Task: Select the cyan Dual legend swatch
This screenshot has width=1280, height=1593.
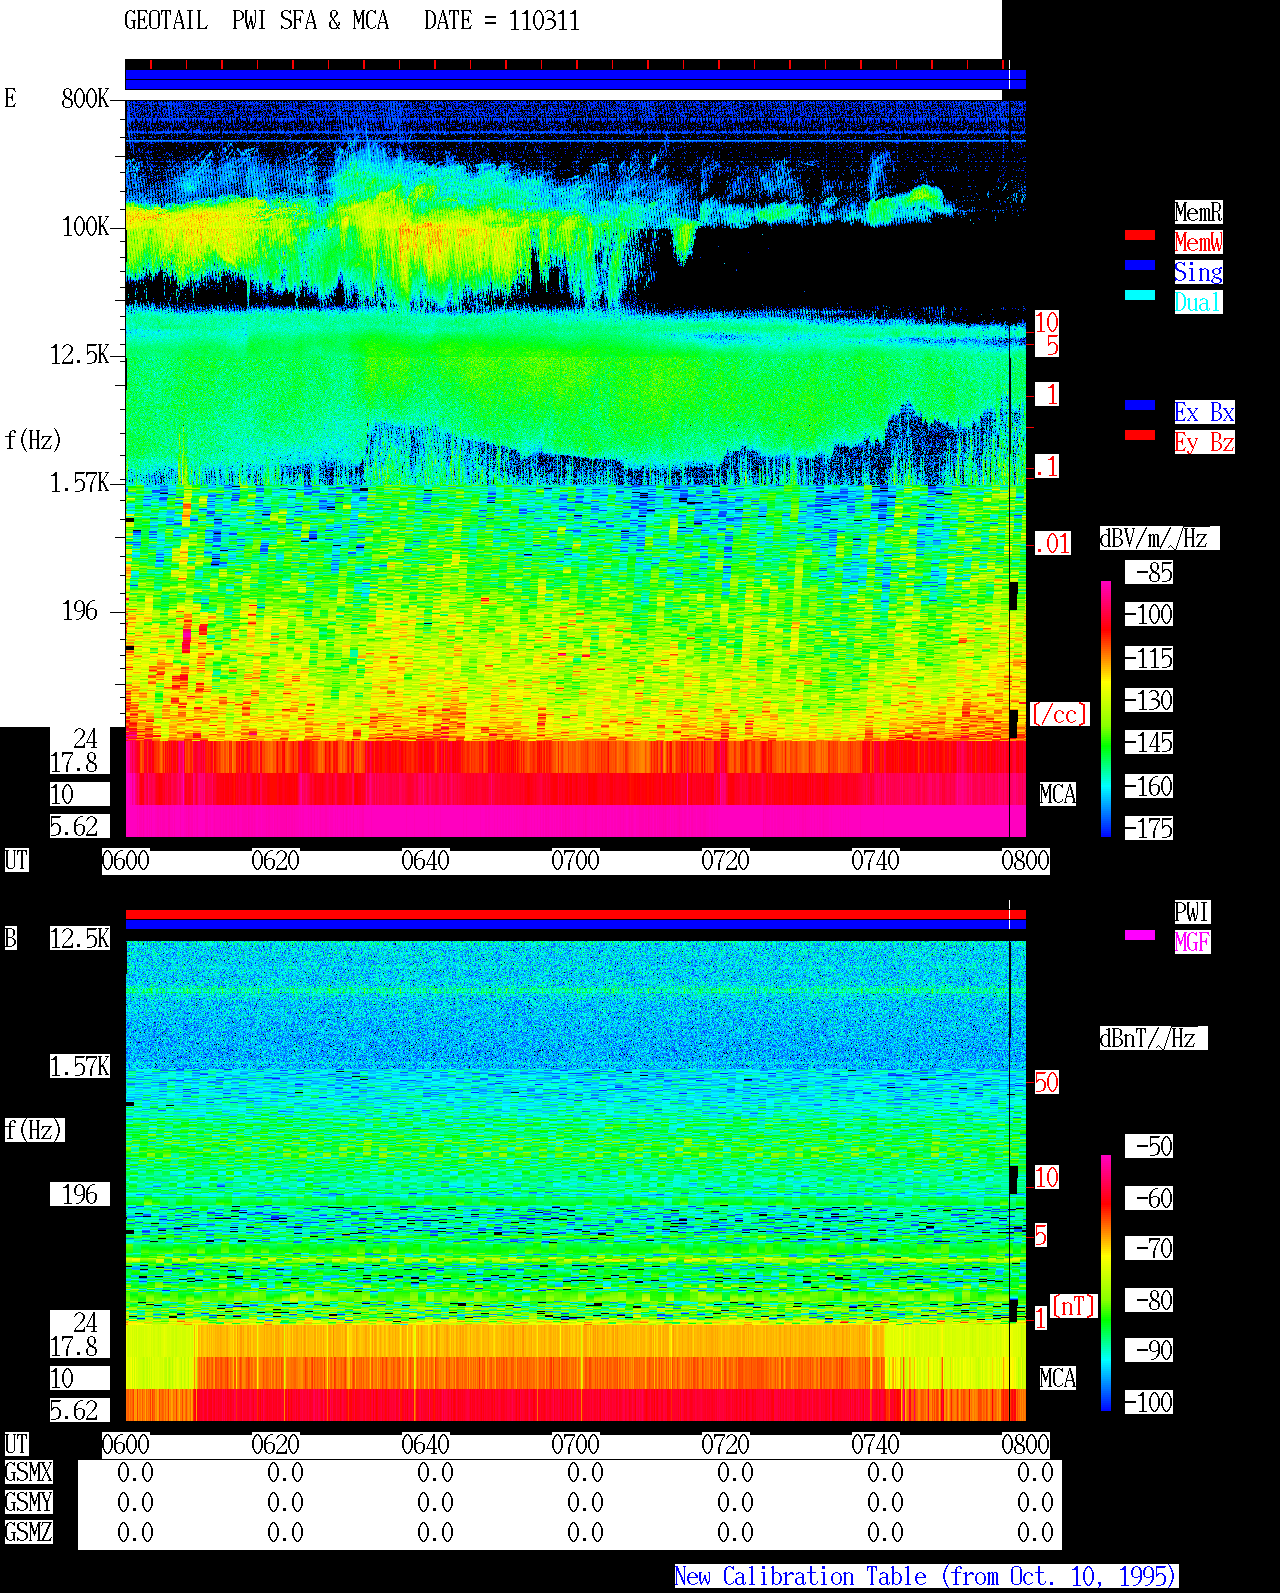Action: (x=1140, y=295)
